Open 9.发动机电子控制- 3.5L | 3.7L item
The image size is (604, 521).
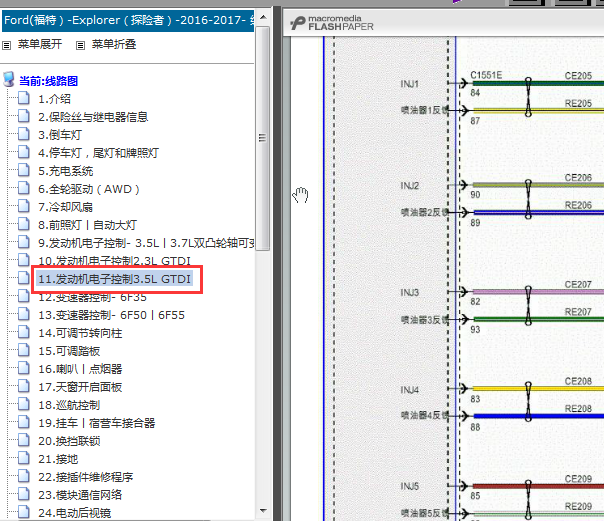tap(146, 243)
